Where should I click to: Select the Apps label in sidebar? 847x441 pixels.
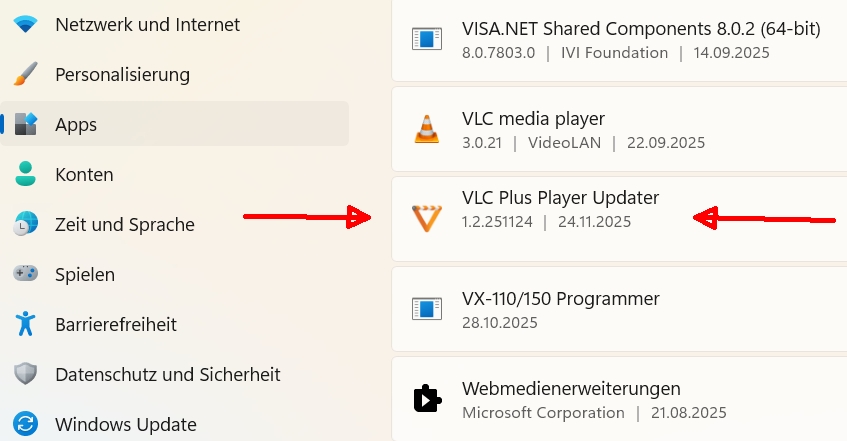pyautogui.click(x=76, y=124)
